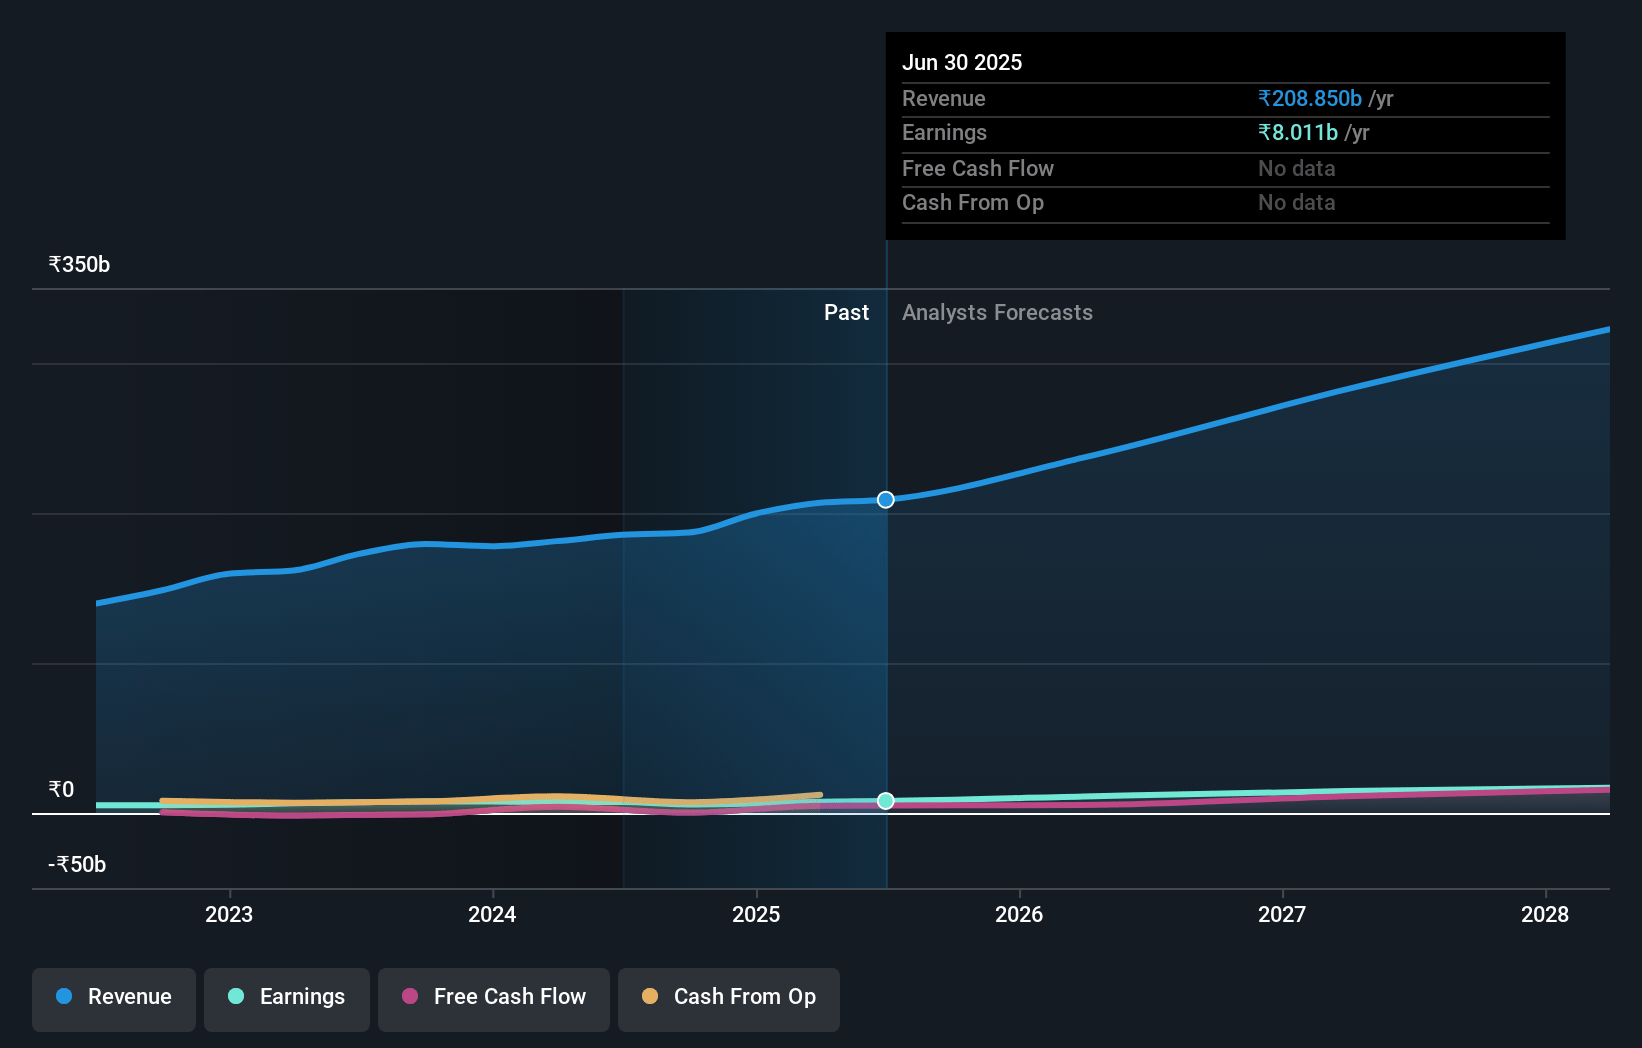This screenshot has width=1642, height=1048.
Task: Click the 2027 x-axis label
Action: click(x=1282, y=914)
